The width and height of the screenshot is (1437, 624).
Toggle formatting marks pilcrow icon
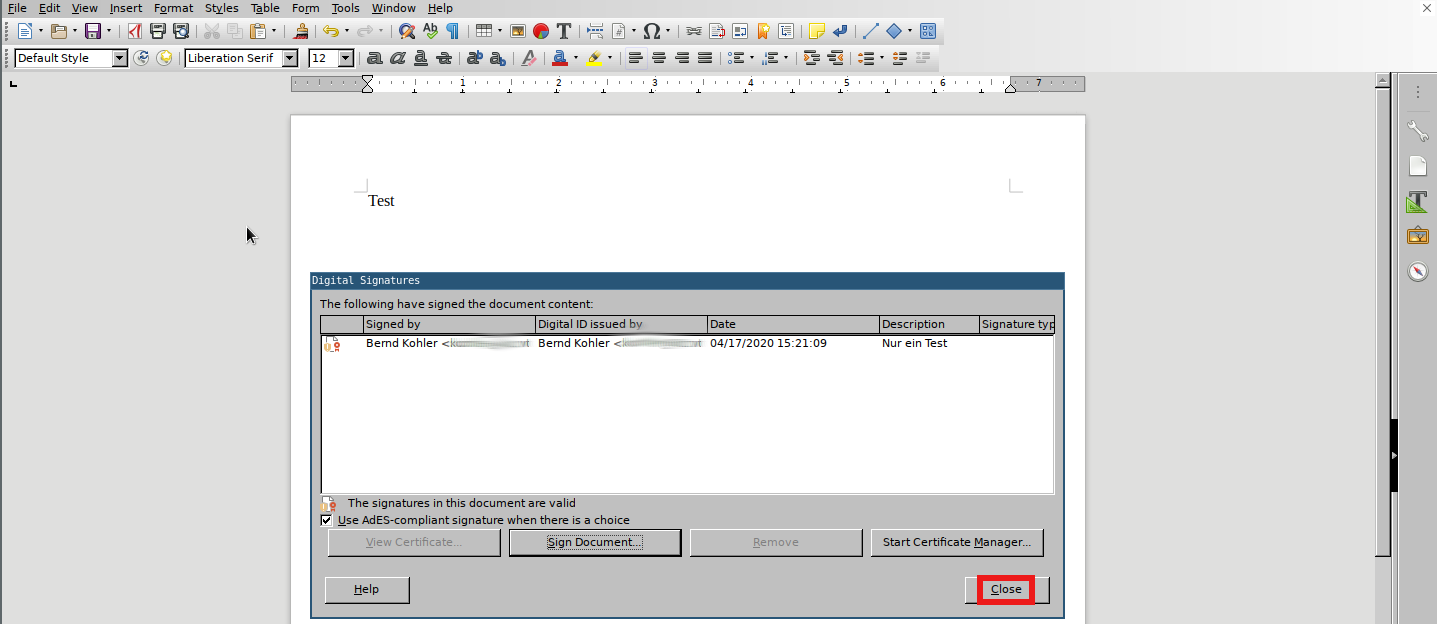[x=452, y=31]
